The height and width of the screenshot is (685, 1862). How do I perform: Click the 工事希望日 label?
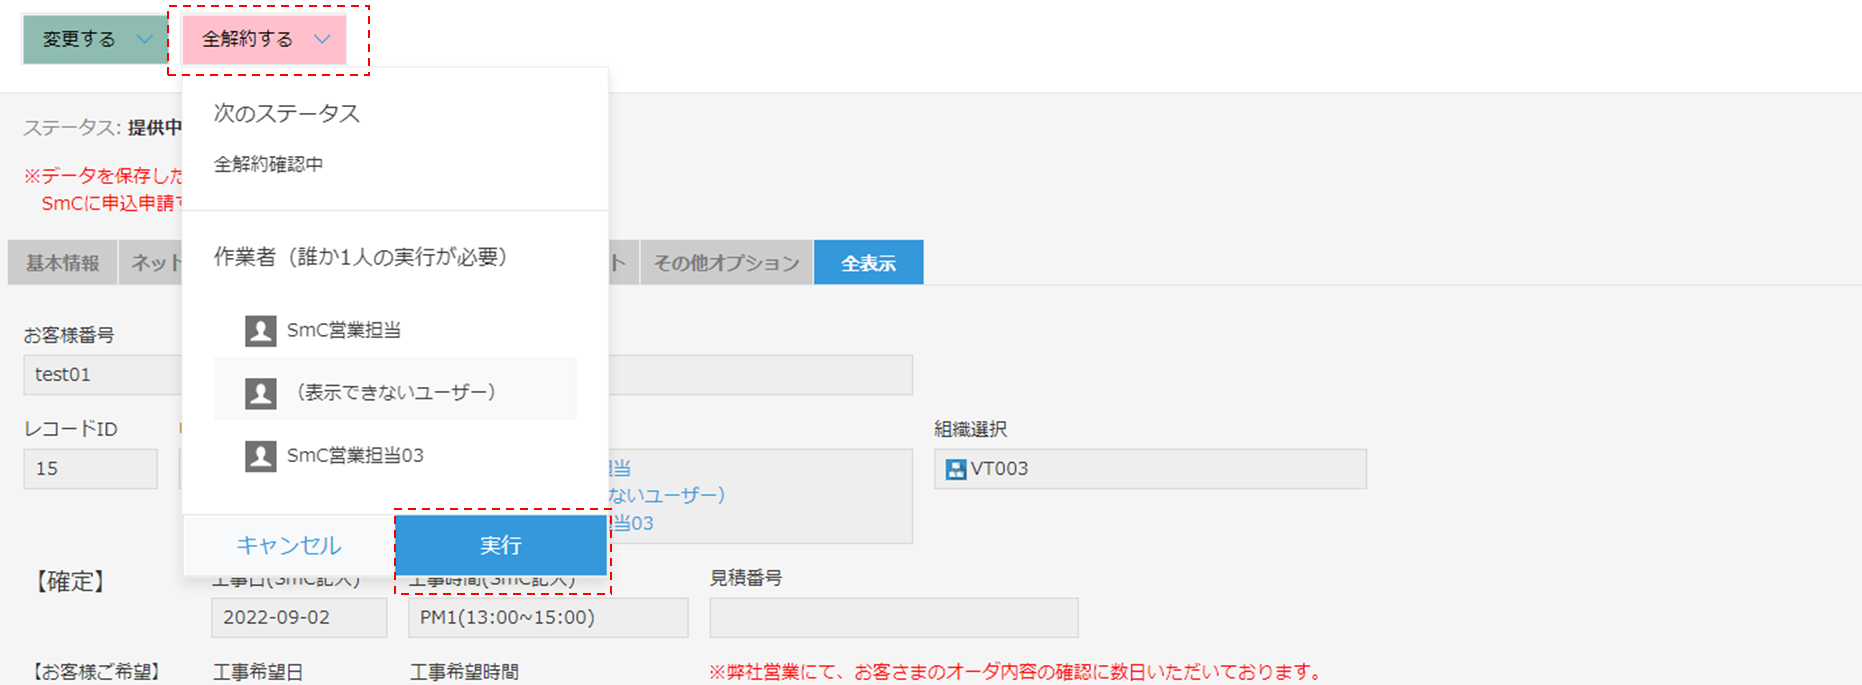click(x=258, y=672)
